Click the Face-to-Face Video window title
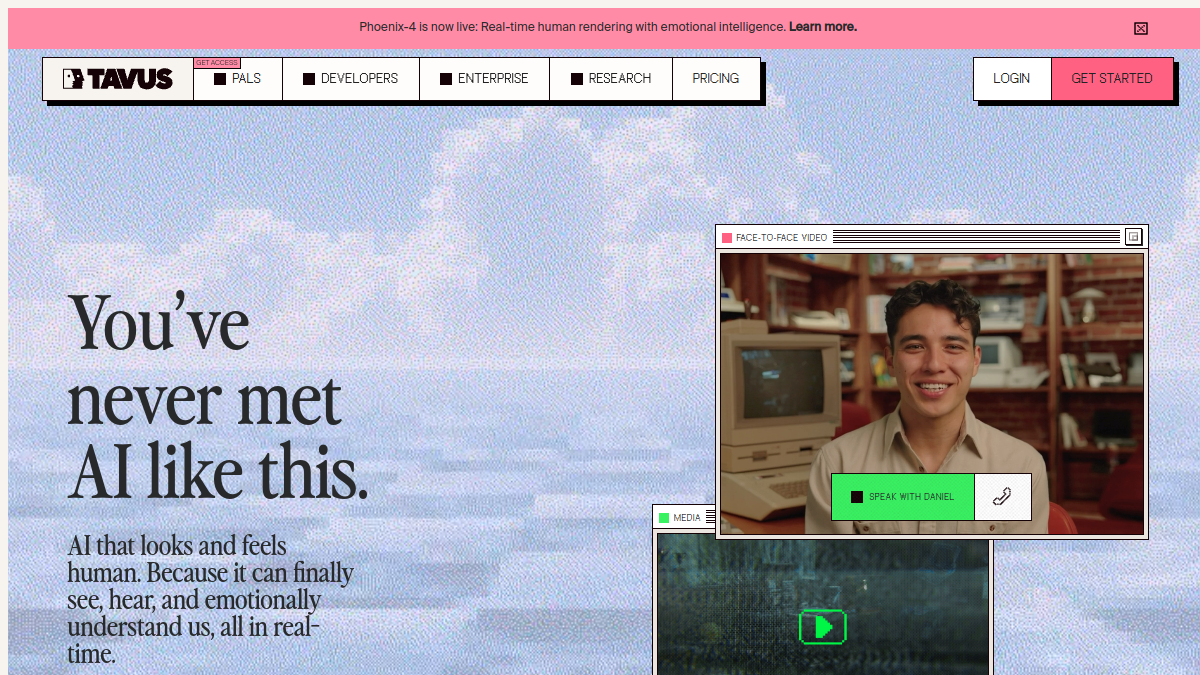This screenshot has width=1200, height=675. click(x=781, y=238)
